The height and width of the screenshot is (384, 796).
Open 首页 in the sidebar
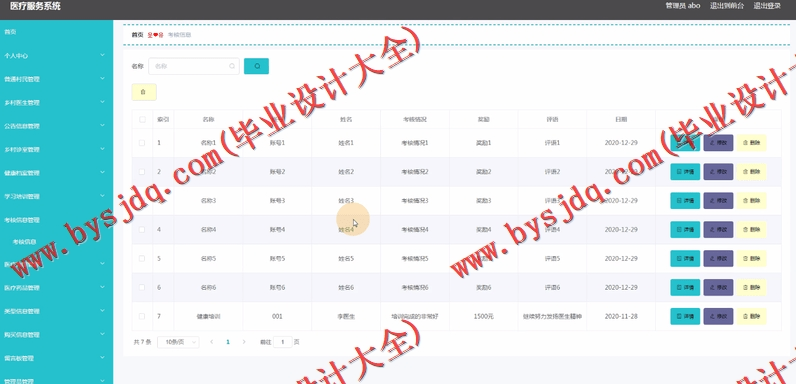56,32
